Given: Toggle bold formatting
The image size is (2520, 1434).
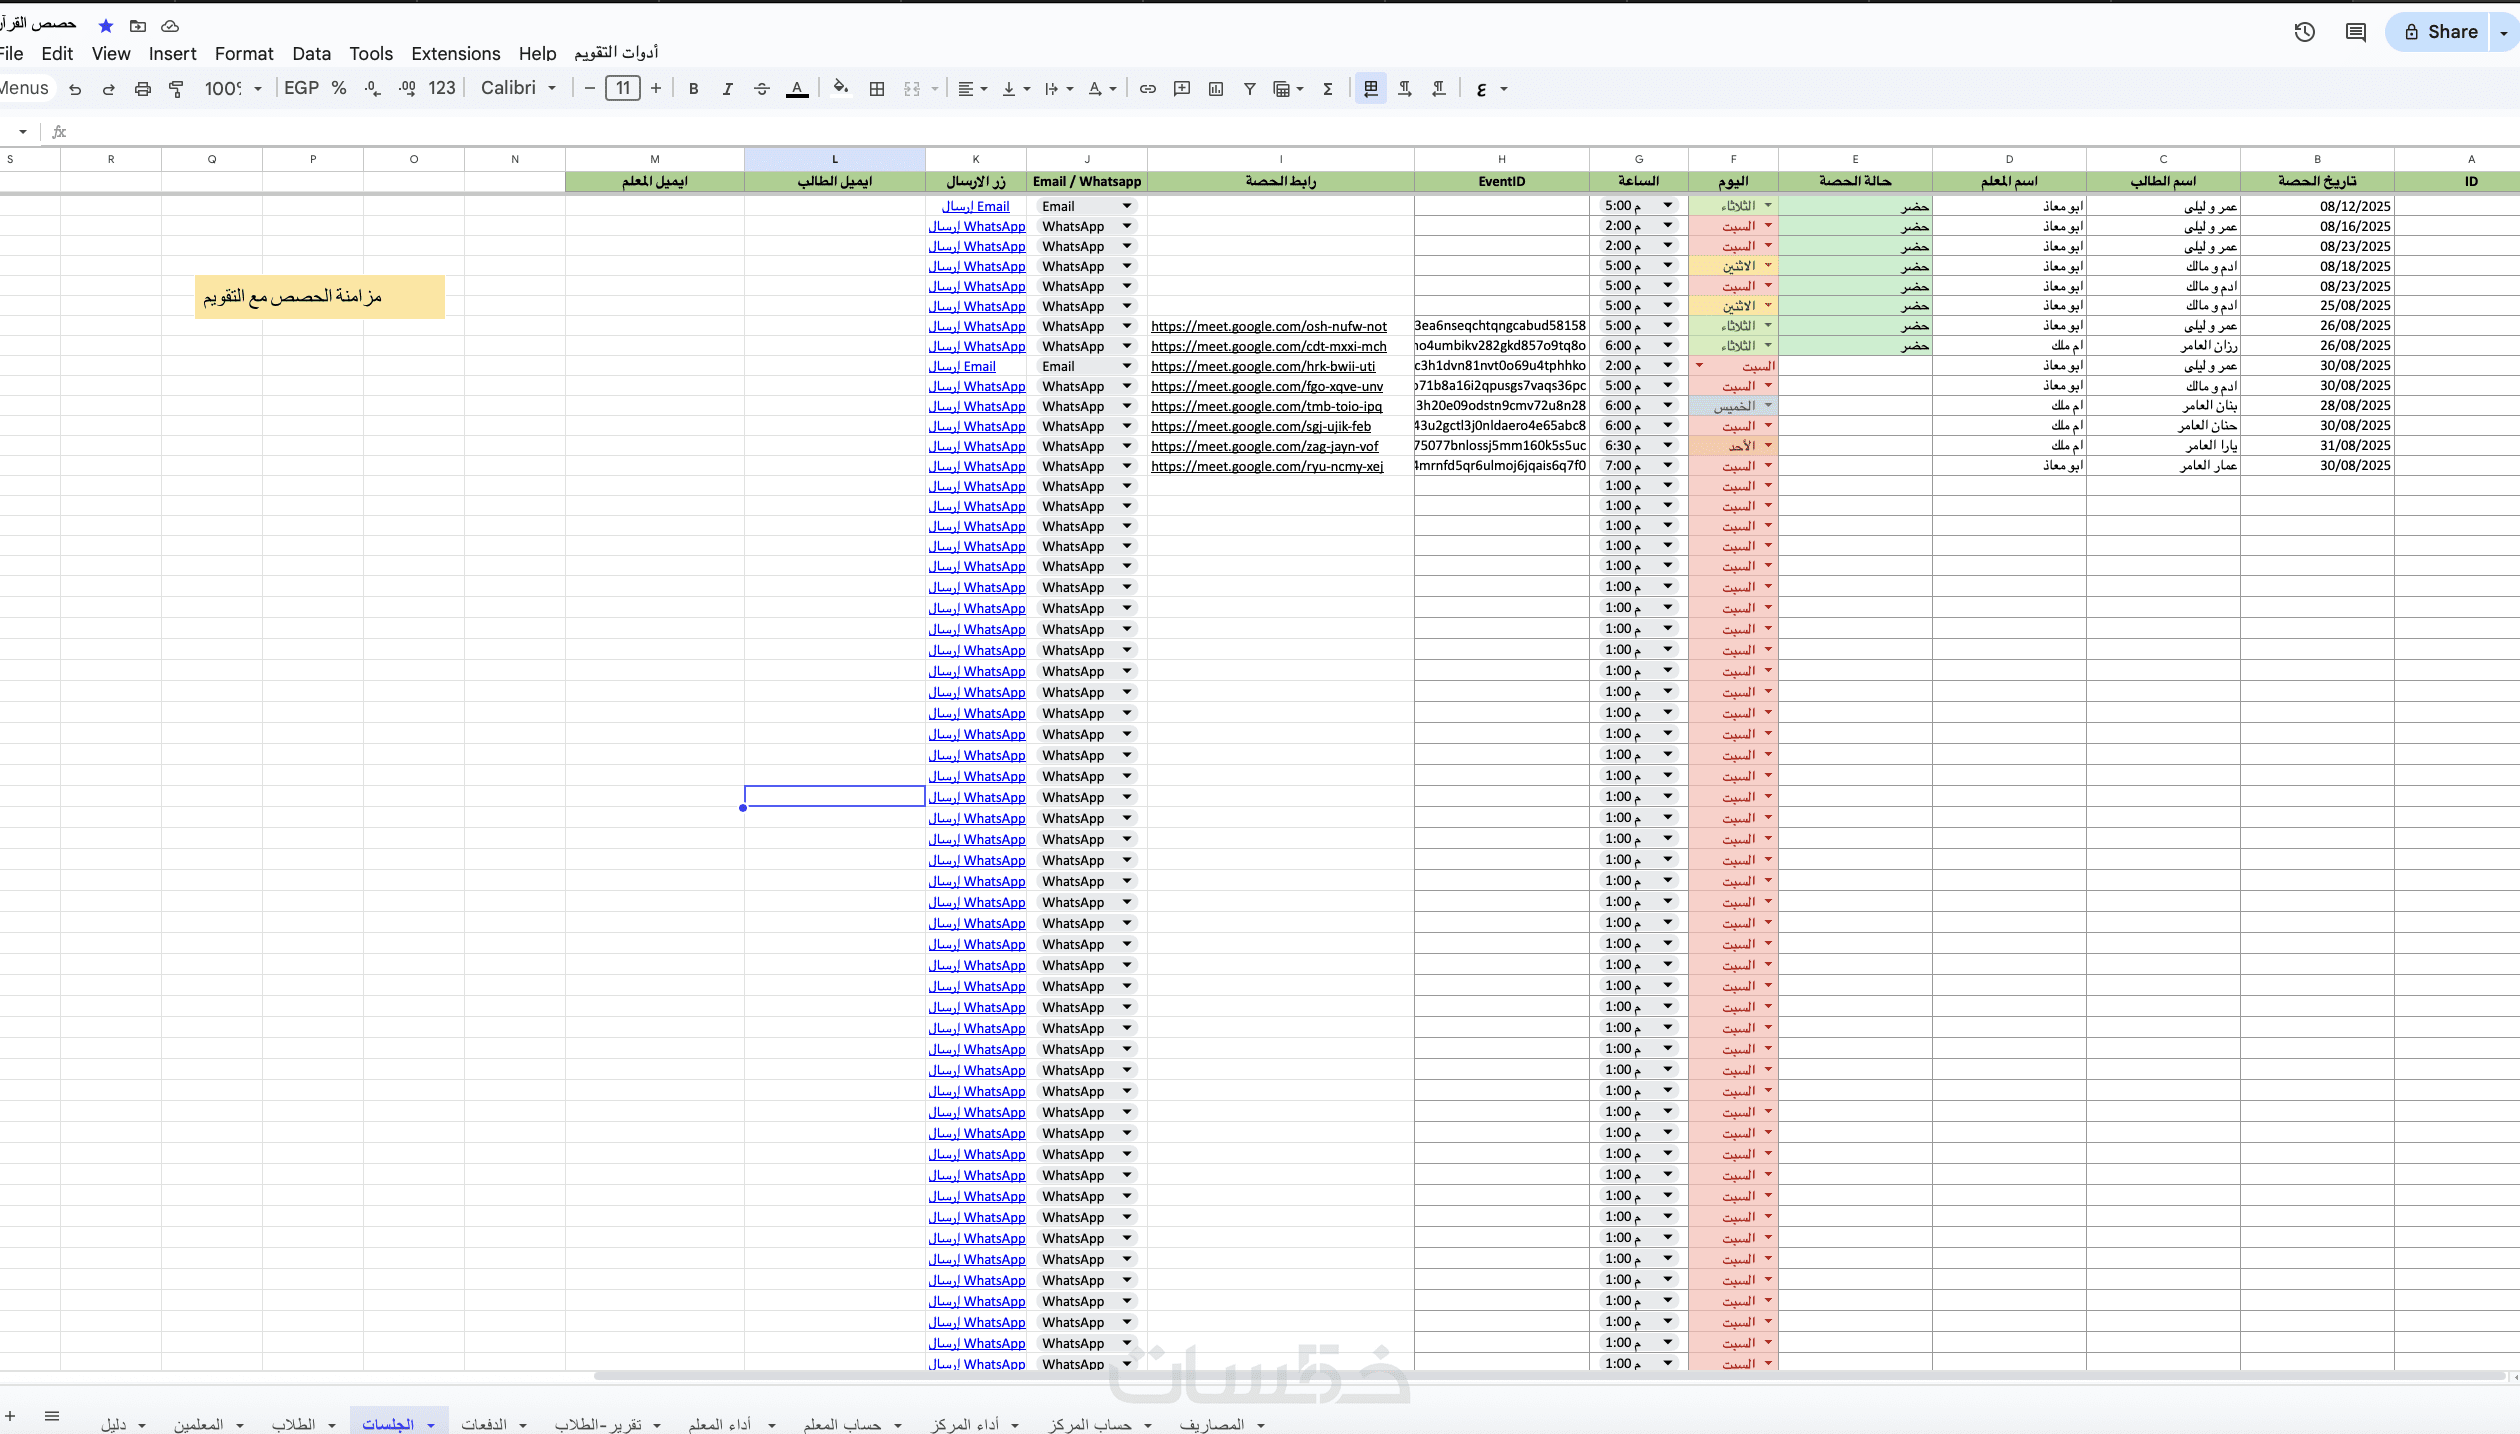Looking at the screenshot, I should (x=693, y=89).
